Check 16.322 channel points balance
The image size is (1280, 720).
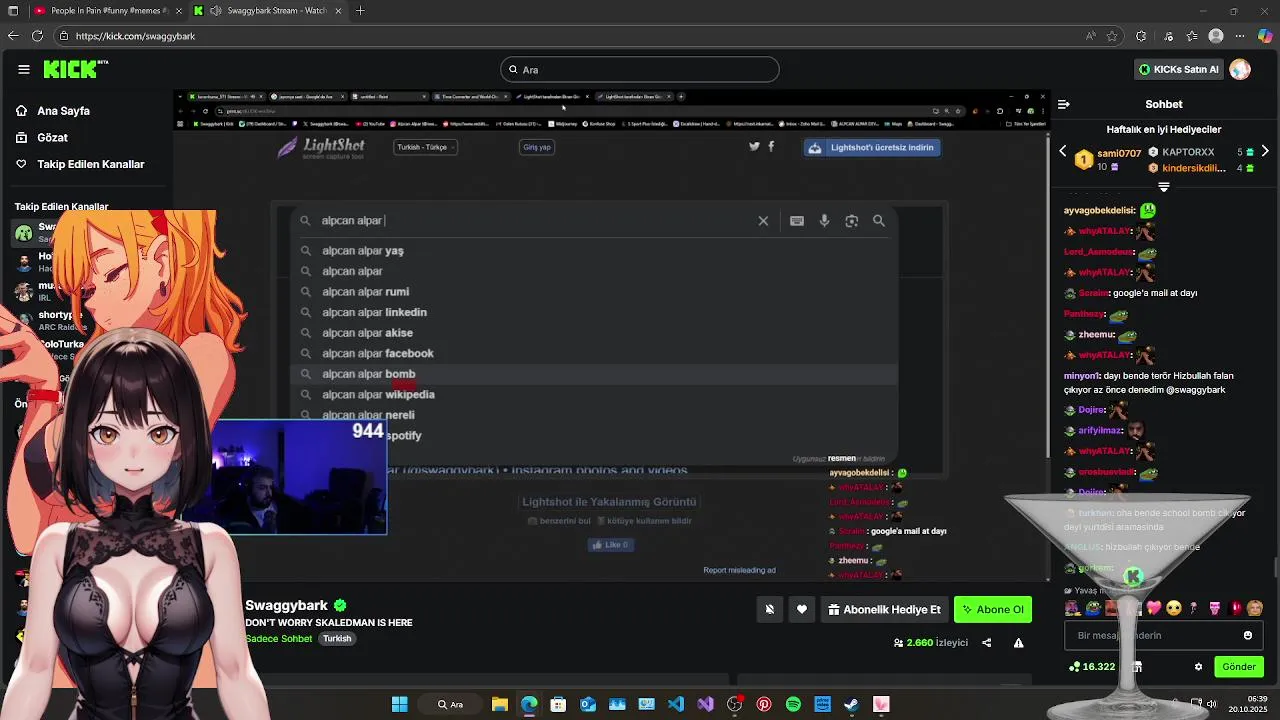coord(1092,667)
